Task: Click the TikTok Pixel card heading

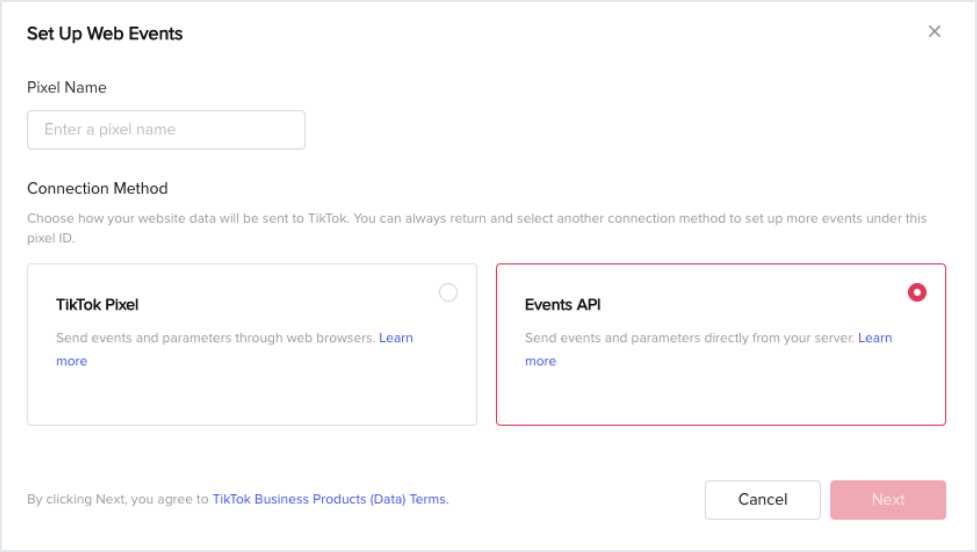Action: 97,304
